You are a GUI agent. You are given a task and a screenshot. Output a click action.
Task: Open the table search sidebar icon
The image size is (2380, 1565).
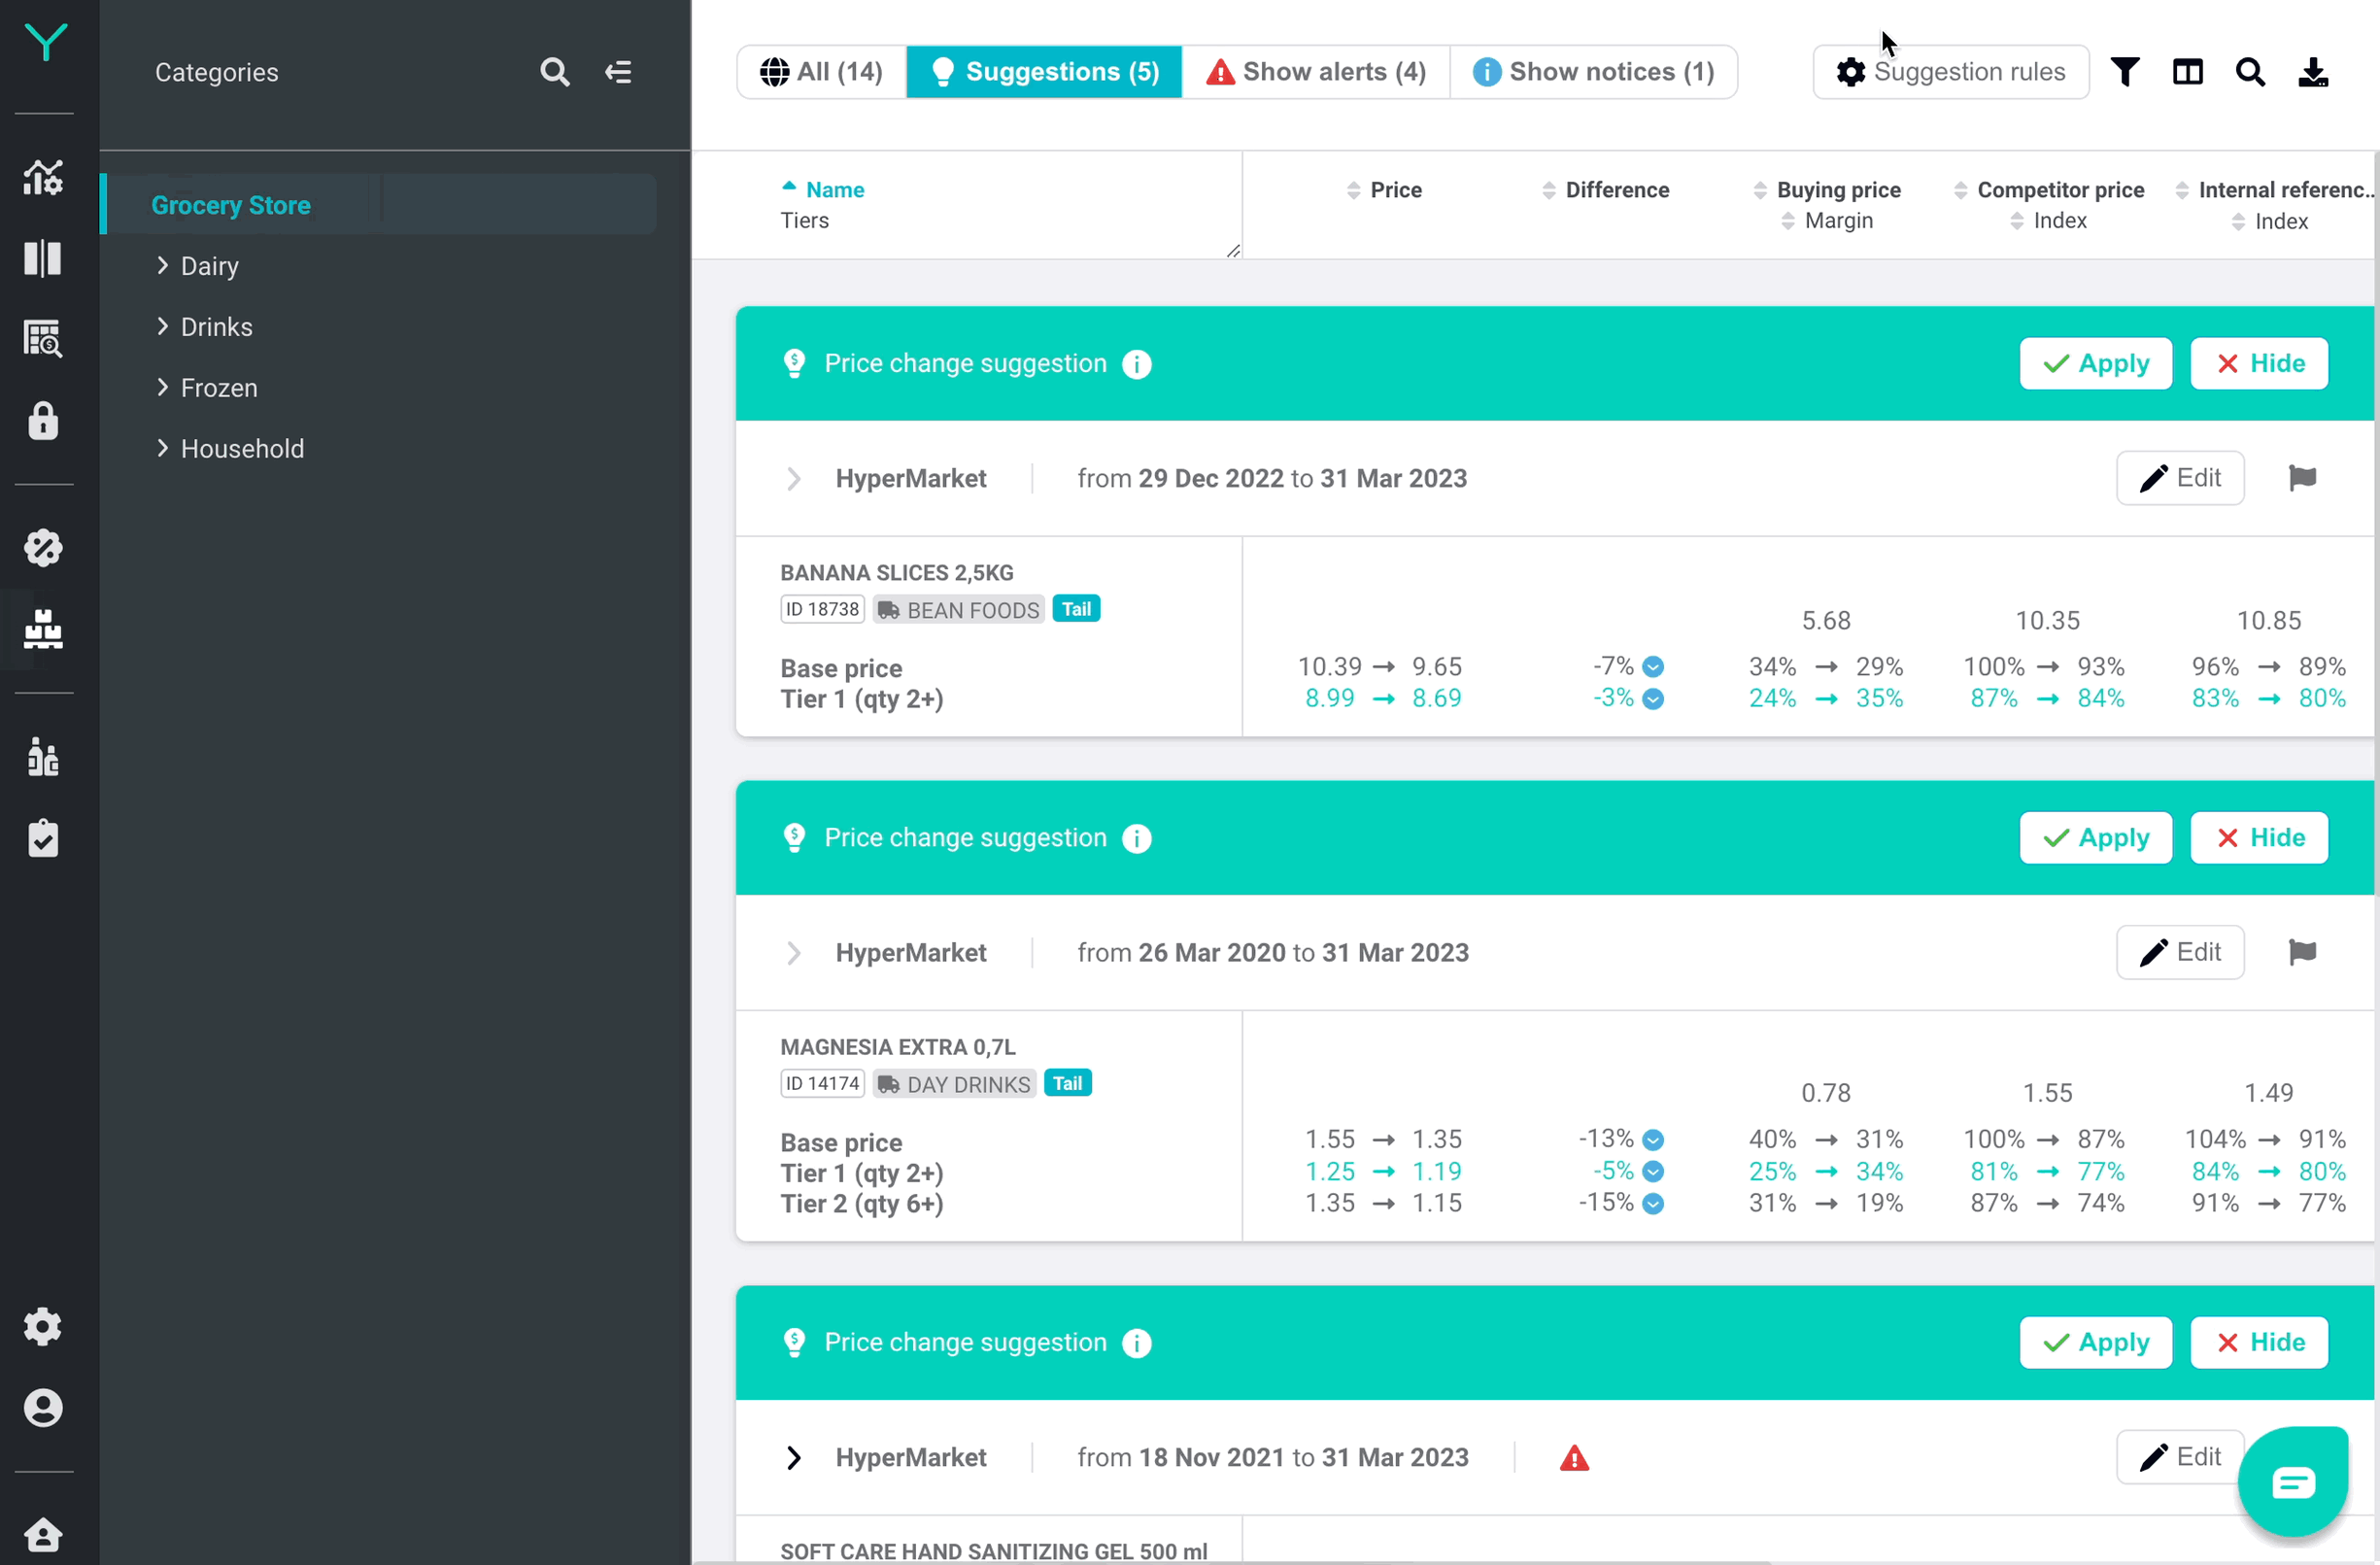click(43, 339)
